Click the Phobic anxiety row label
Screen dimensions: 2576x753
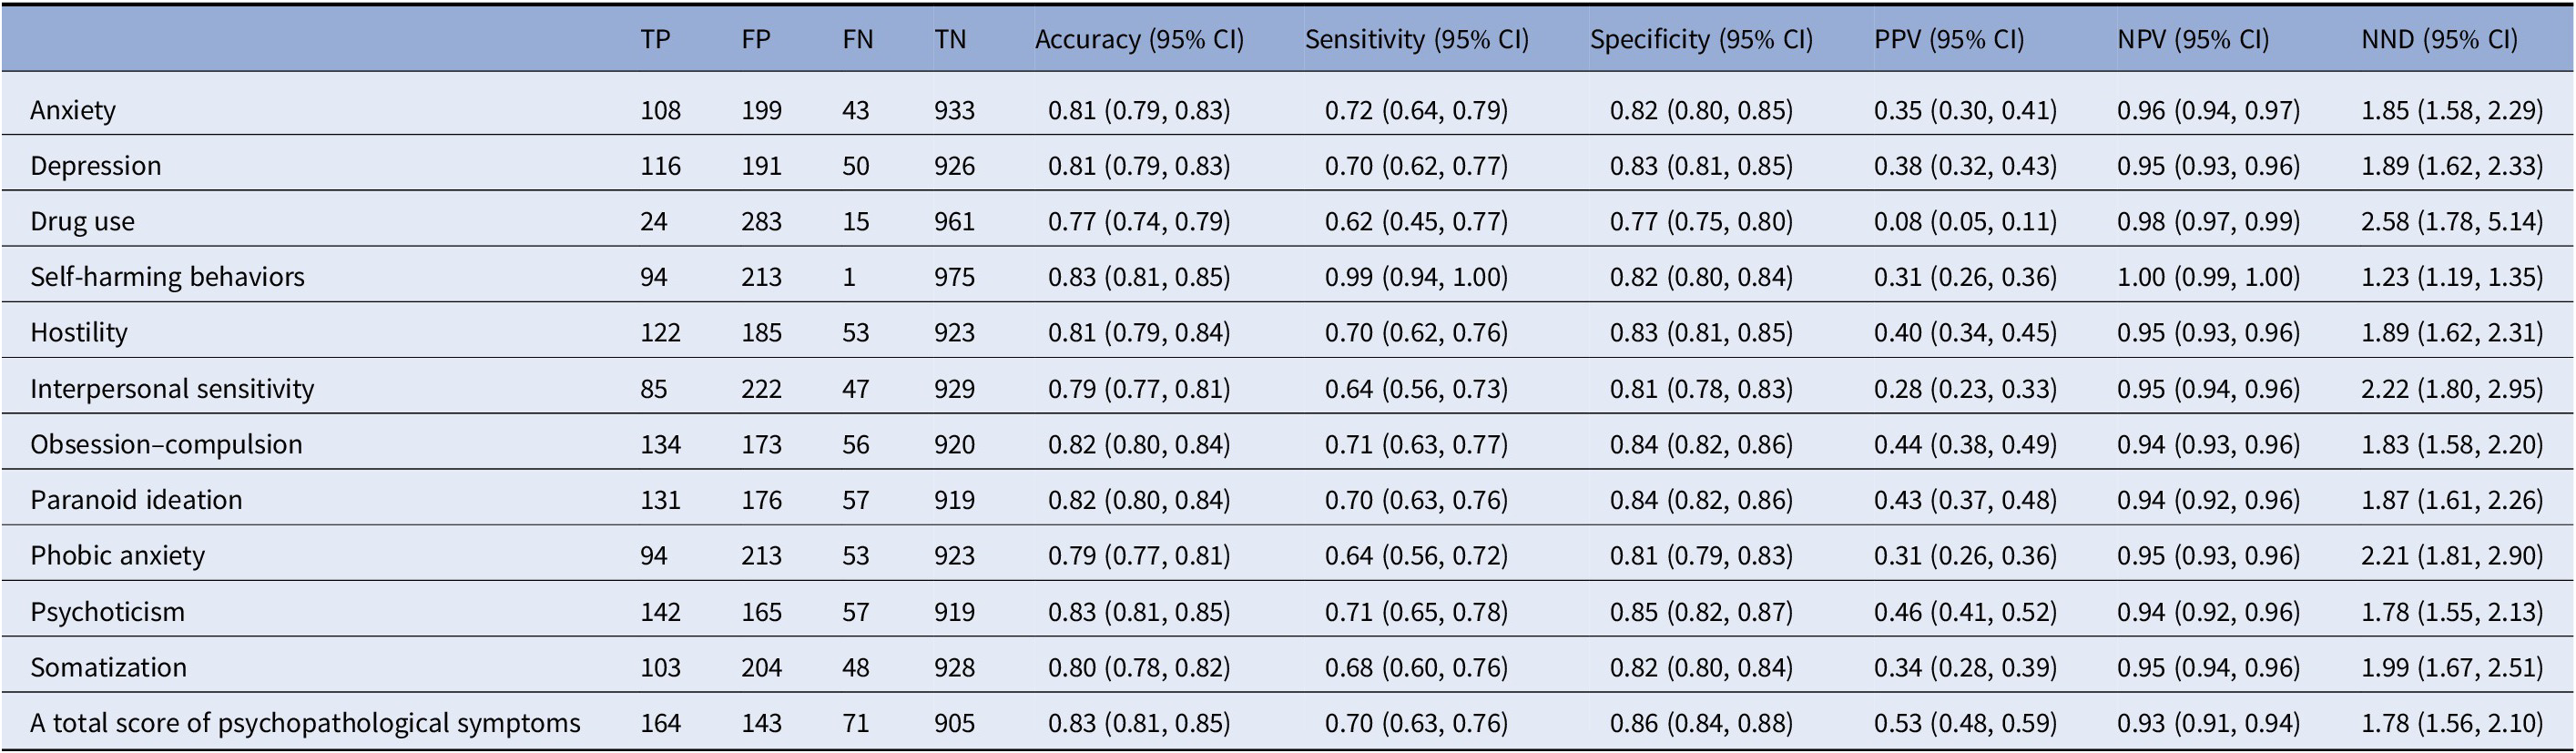[x=117, y=556]
